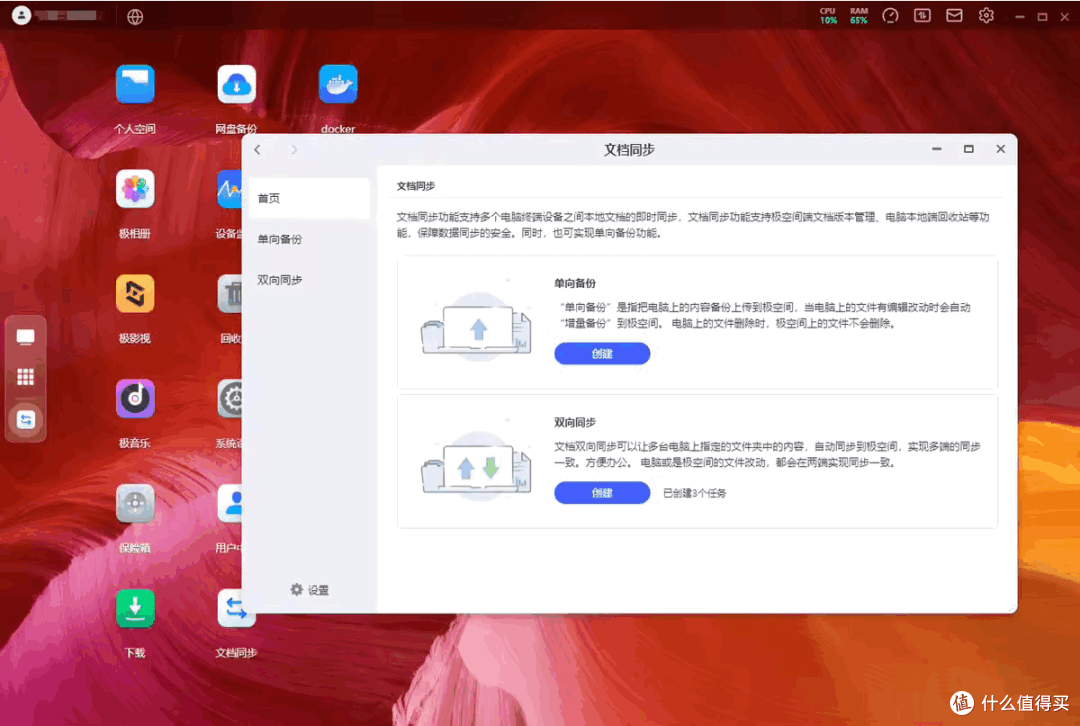This screenshot has width=1080, height=726.
Task: Click 创建 button under 双向同步
Action: click(x=602, y=492)
